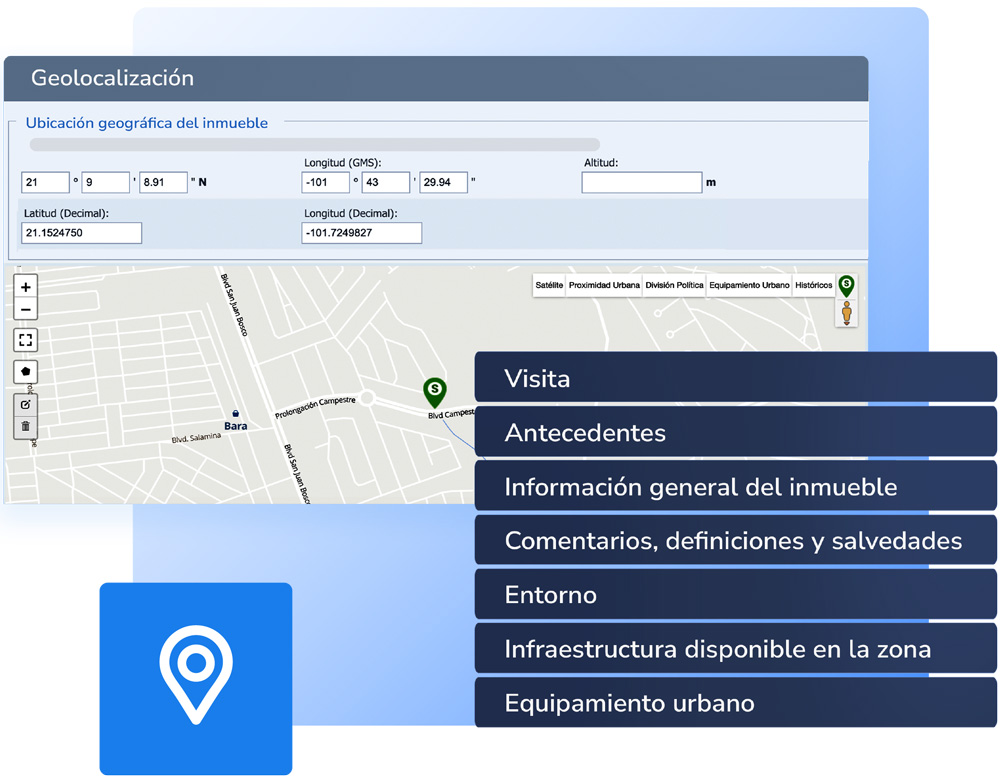The width and height of the screenshot is (1000, 782).
Task: Click longitude minutes field with 43
Action: click(x=386, y=182)
